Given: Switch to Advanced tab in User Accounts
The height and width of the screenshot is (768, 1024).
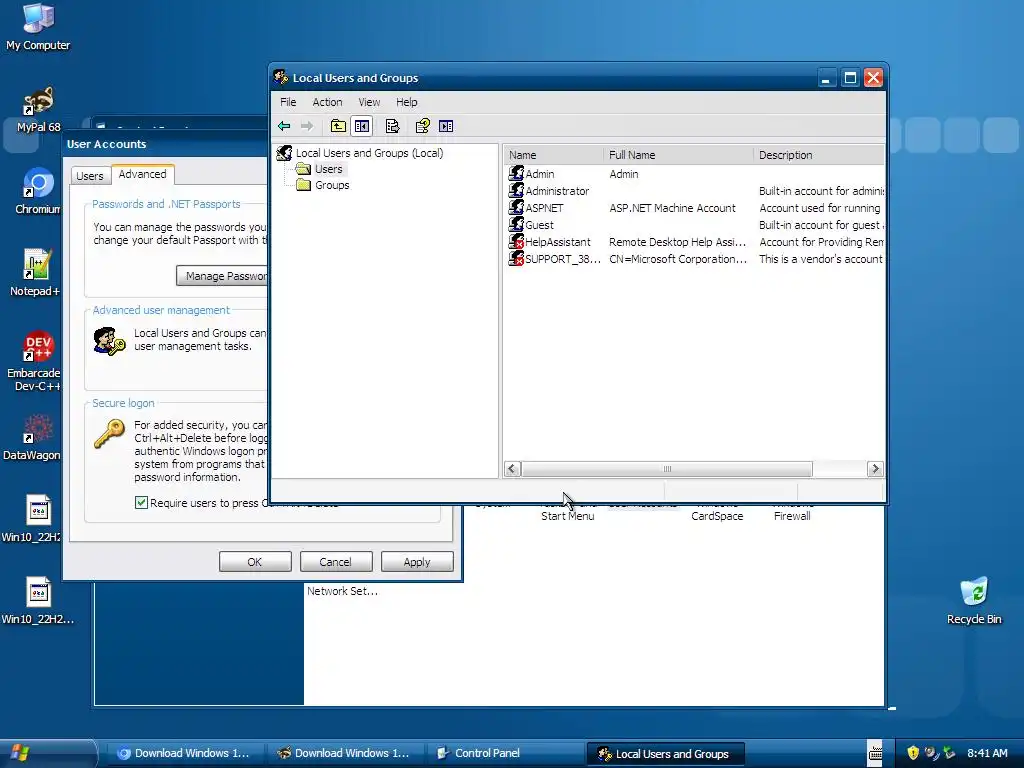Looking at the screenshot, I should [142, 174].
